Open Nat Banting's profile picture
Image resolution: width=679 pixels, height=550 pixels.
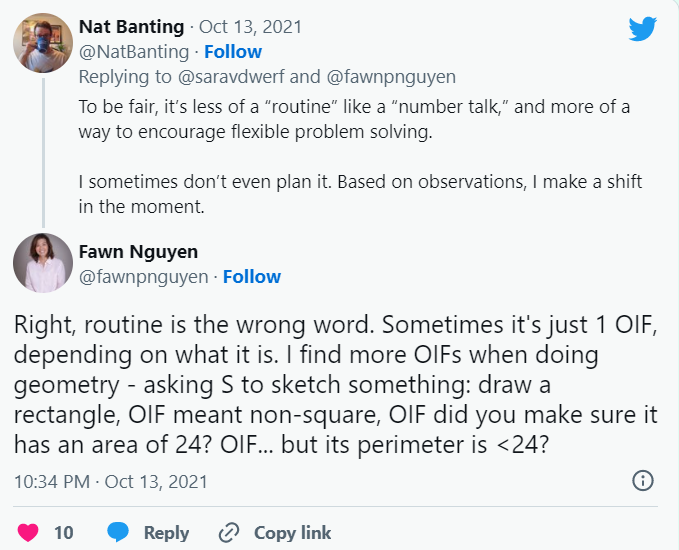[x=42, y=43]
